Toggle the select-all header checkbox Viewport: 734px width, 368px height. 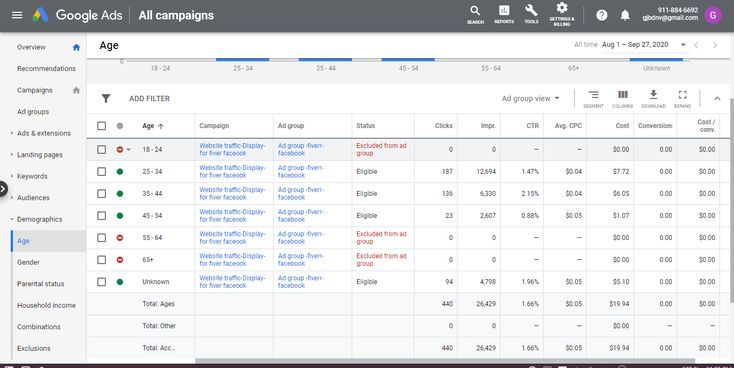(102, 125)
